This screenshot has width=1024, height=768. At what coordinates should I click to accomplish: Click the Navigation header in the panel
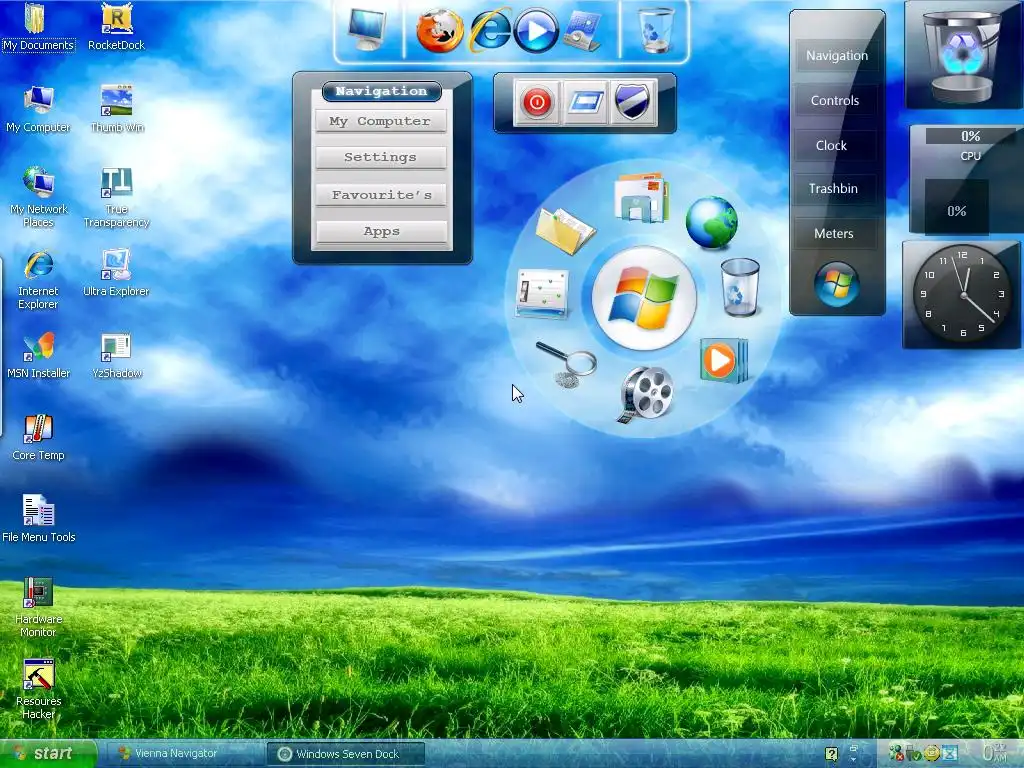[381, 91]
